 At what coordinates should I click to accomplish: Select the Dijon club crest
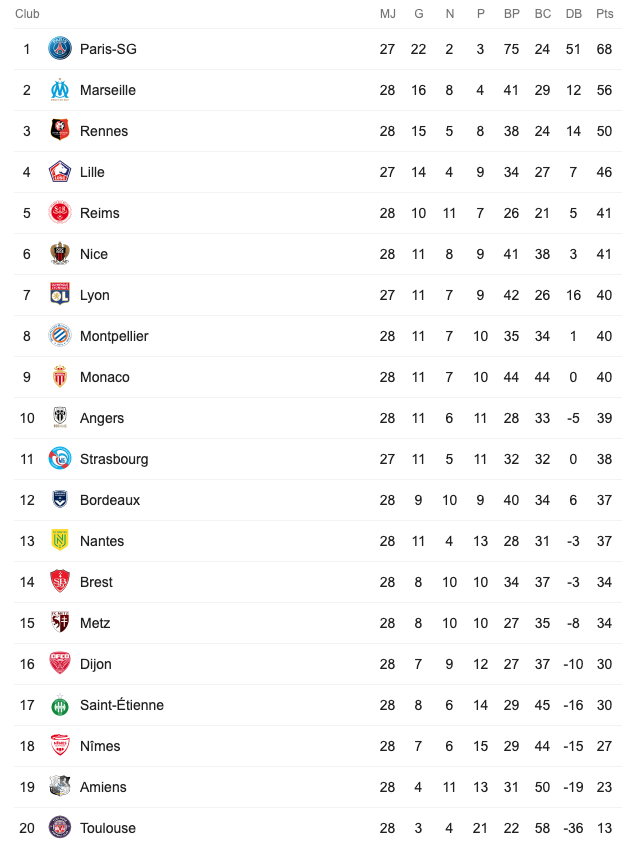coord(60,664)
